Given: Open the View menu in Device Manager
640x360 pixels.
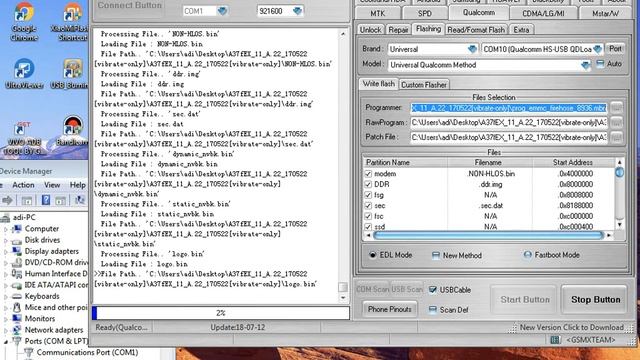Looking at the screenshot, I should point(52,185).
